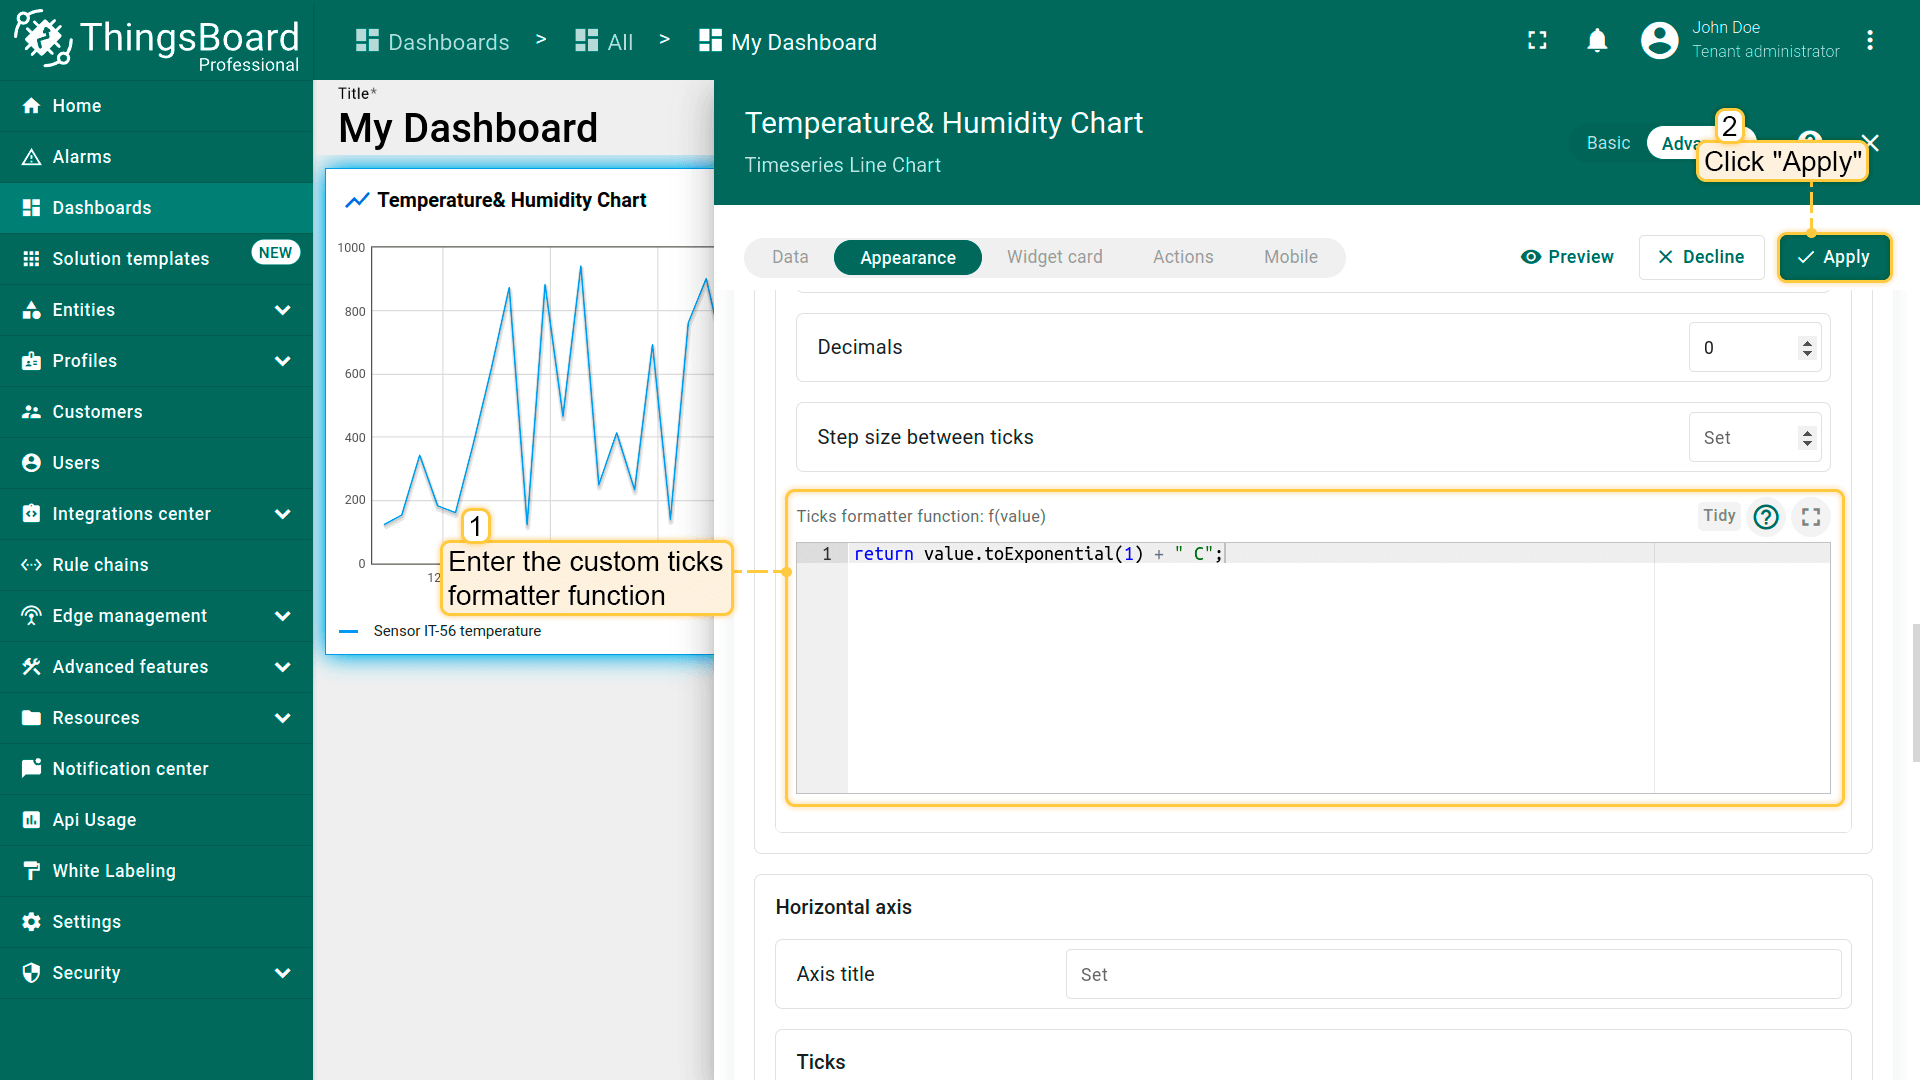Toggle fullscreen mode in the top bar
The image size is (1920, 1080).
point(1537,41)
